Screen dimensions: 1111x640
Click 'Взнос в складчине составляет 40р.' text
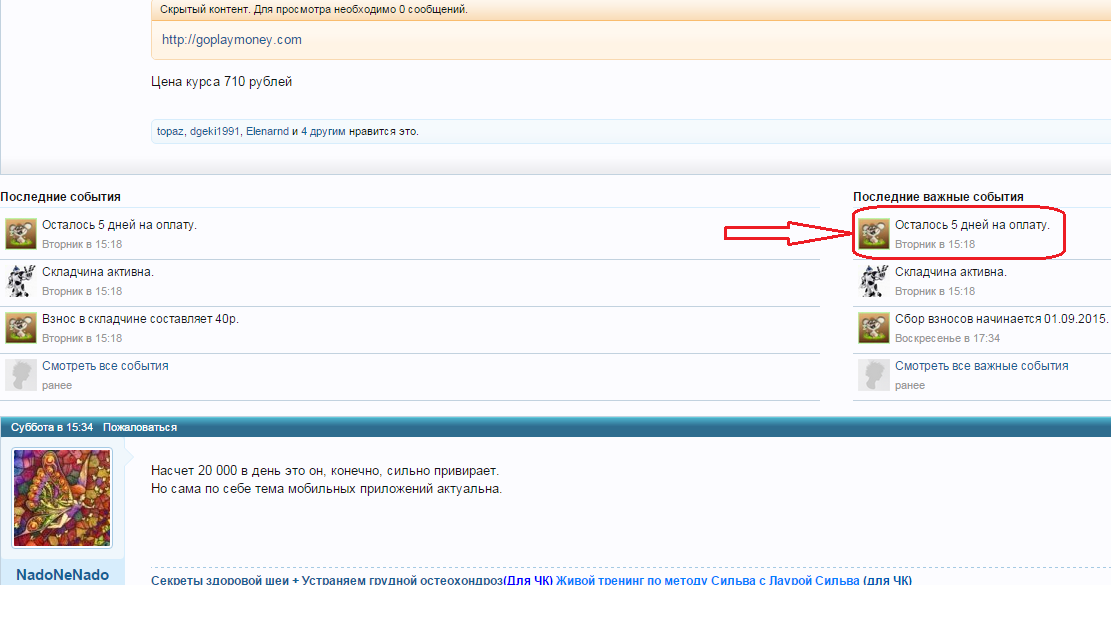tap(140, 319)
